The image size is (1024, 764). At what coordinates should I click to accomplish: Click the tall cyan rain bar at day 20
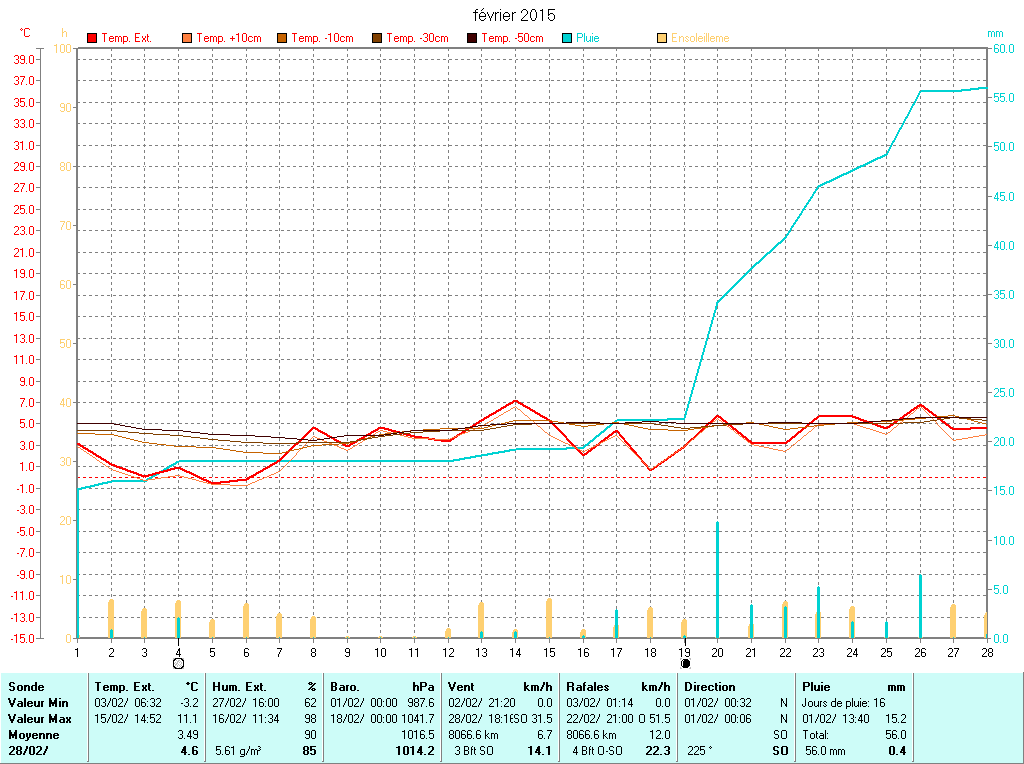coord(717,580)
